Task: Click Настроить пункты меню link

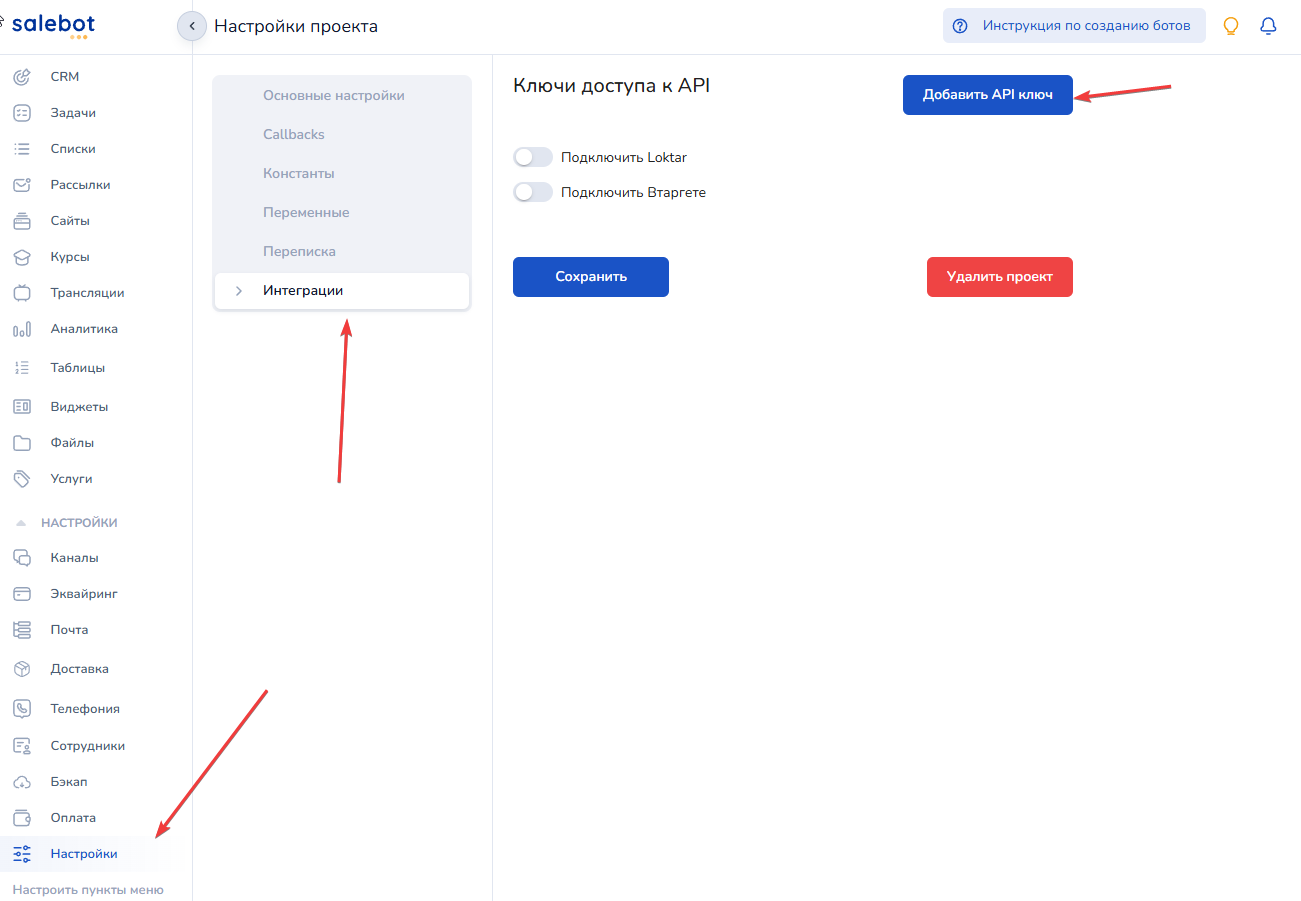Action: (x=88, y=889)
